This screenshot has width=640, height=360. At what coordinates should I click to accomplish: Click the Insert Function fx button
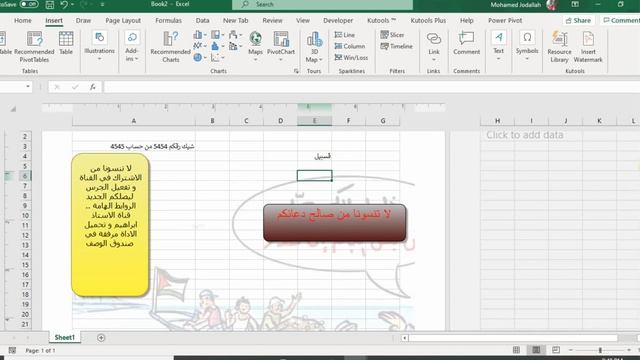(x=93, y=87)
